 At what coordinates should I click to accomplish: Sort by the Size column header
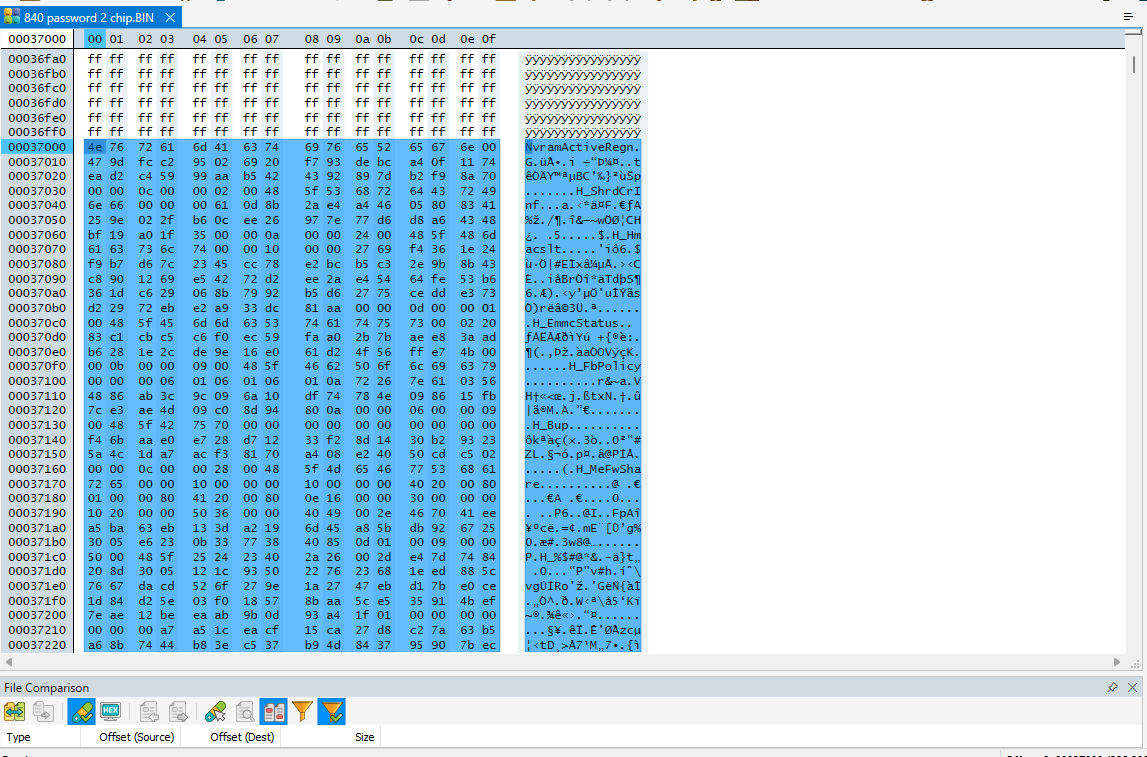click(x=365, y=737)
